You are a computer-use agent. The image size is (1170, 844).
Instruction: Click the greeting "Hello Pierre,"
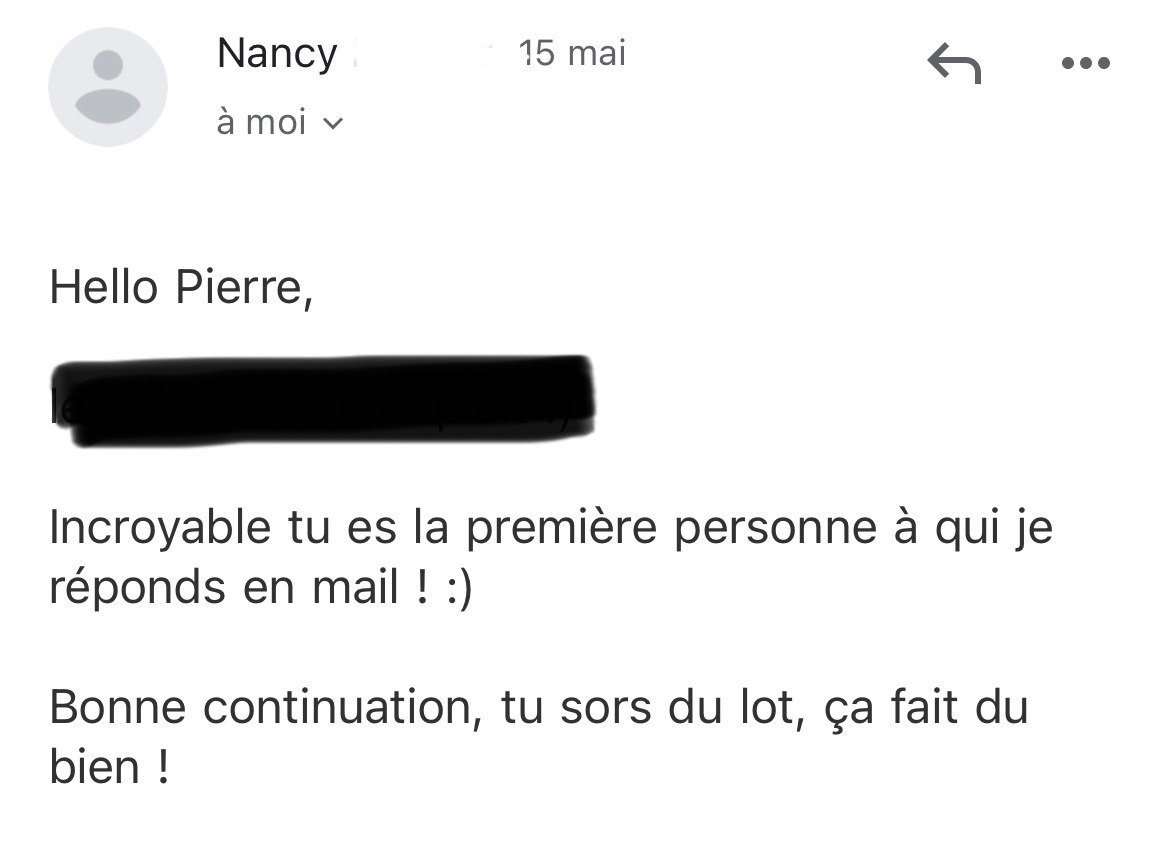click(x=181, y=288)
